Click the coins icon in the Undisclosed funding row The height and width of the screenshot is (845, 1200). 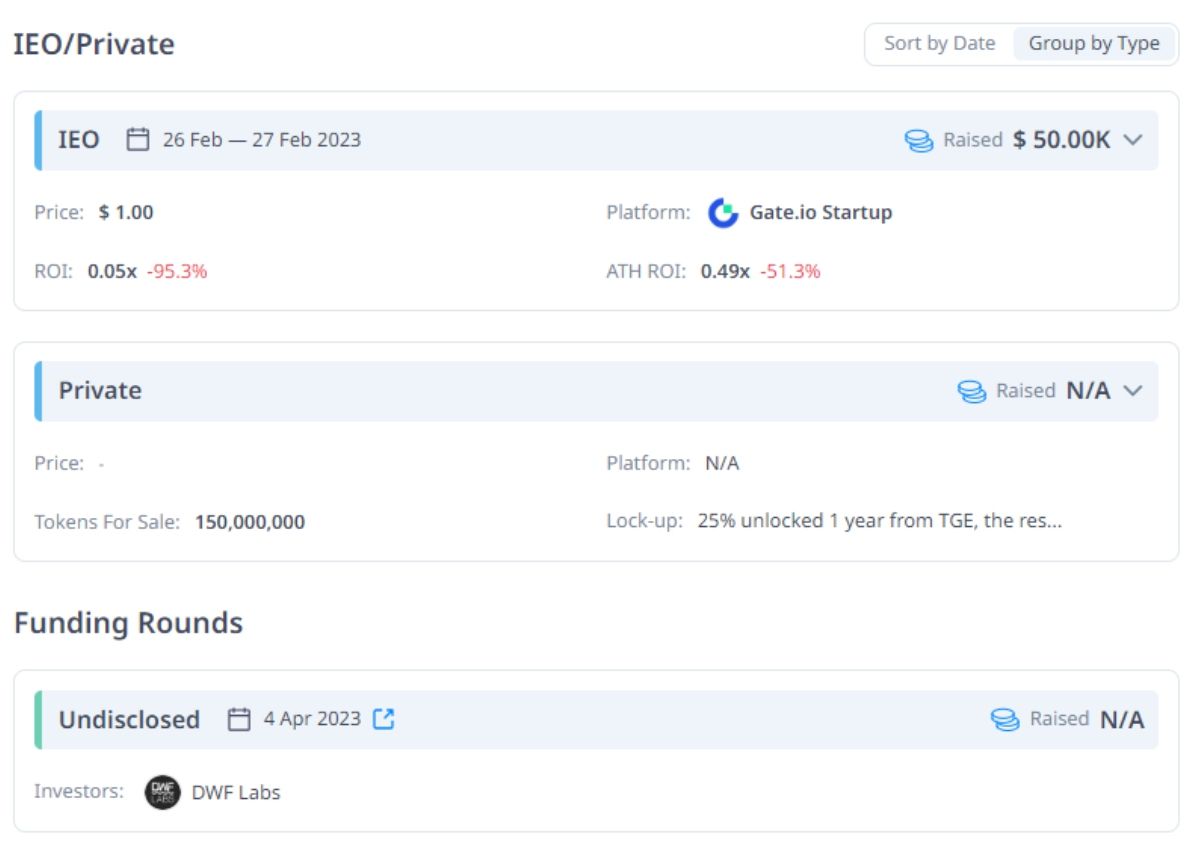click(1005, 719)
